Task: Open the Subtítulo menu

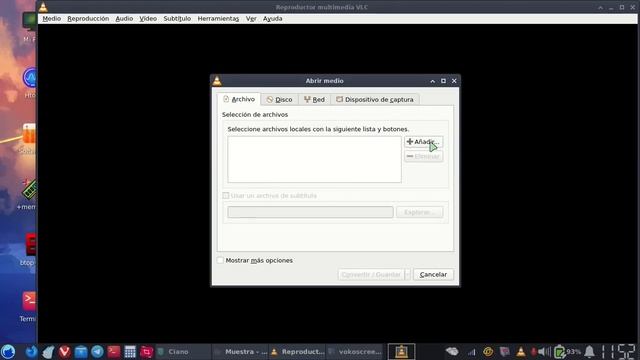Action: [x=177, y=19]
